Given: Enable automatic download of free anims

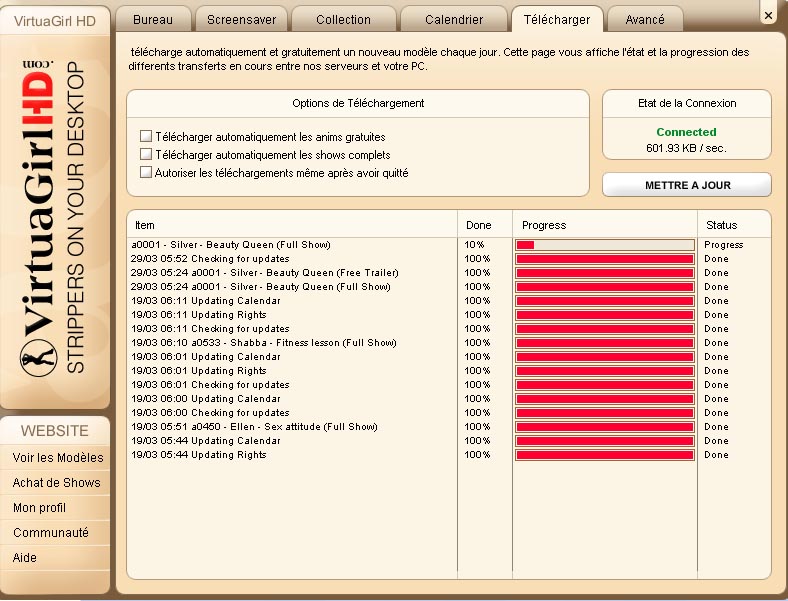Looking at the screenshot, I should pos(146,136).
